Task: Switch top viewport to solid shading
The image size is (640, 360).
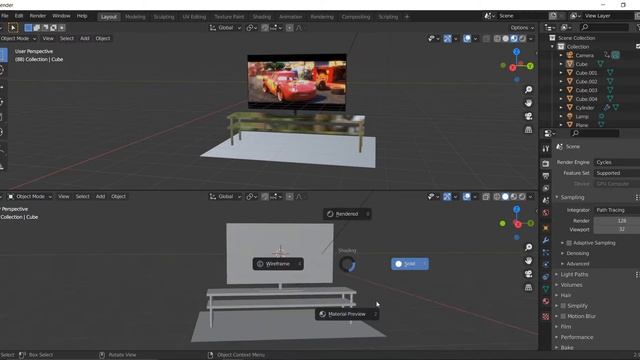Action: point(505,38)
